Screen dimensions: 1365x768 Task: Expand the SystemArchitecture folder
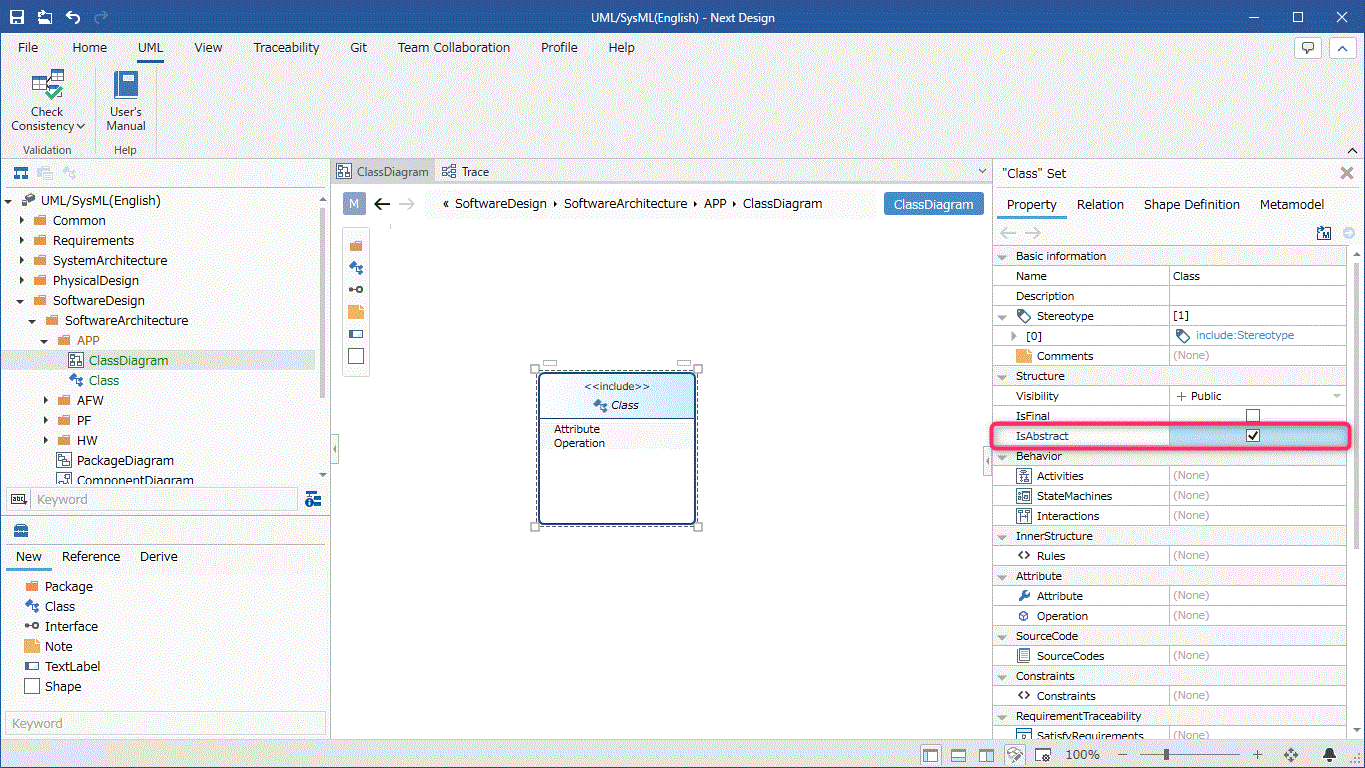(x=21, y=260)
